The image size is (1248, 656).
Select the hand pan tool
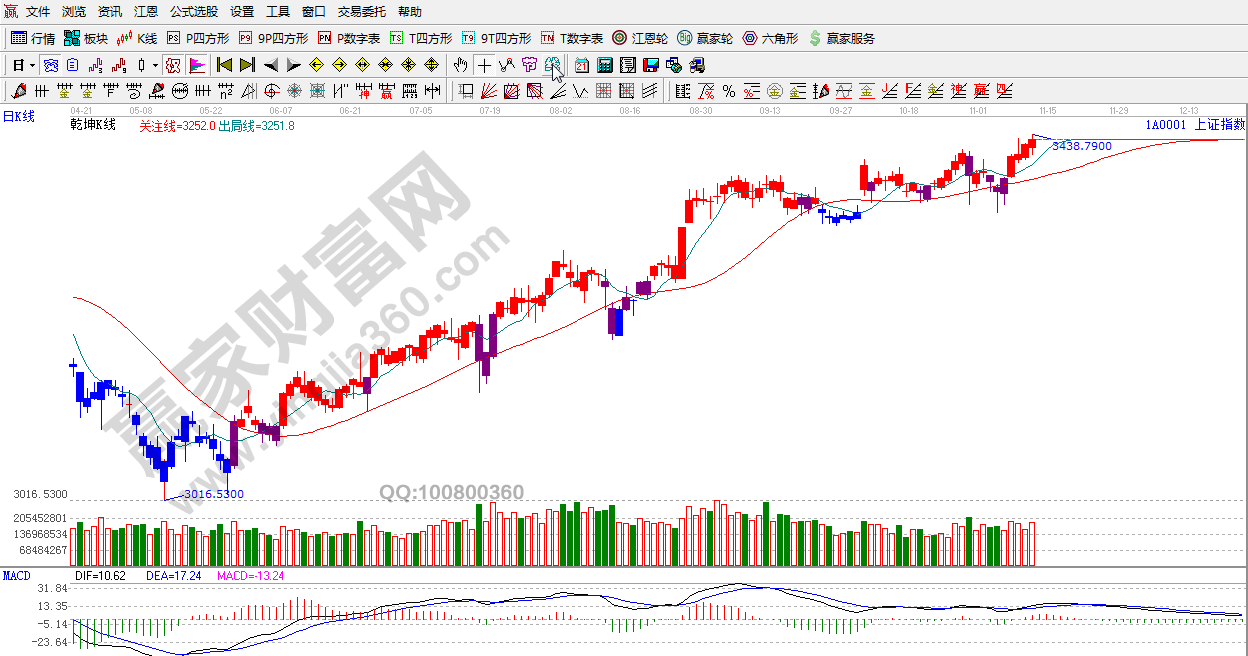[x=459, y=65]
